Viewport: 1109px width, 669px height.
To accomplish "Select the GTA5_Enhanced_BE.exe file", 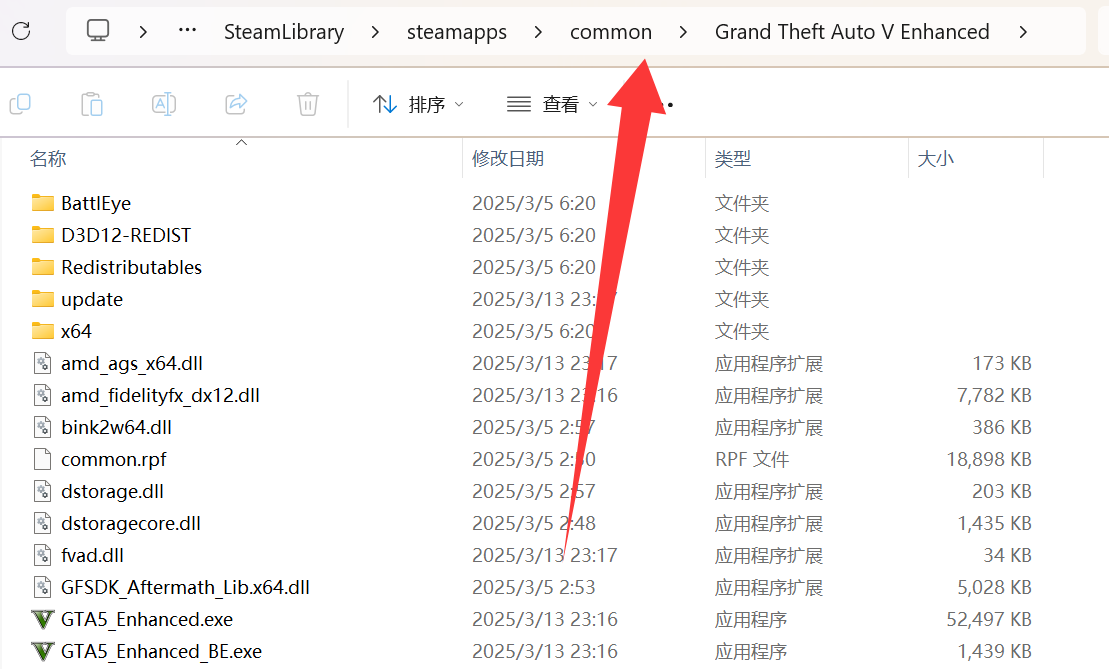I will [160, 651].
